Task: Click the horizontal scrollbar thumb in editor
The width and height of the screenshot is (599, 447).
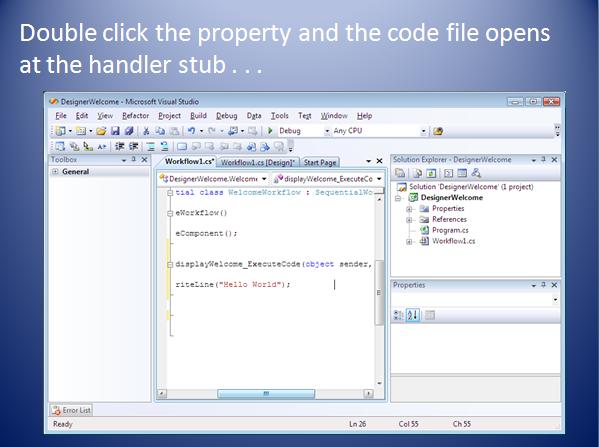Action: tap(266, 394)
